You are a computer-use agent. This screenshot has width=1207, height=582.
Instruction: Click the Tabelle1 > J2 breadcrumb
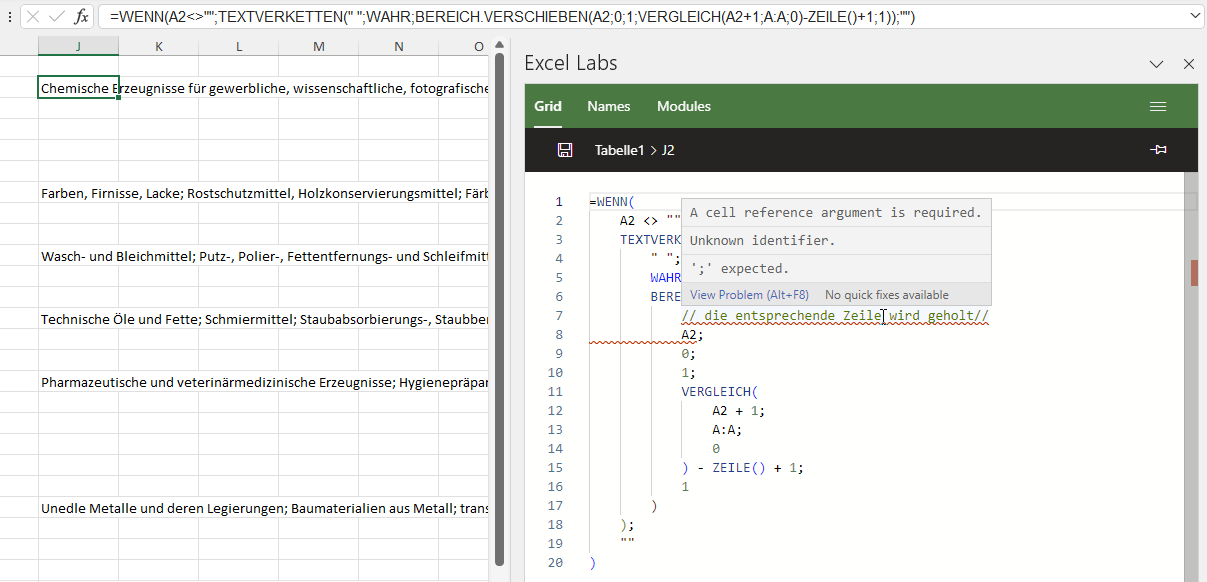point(634,150)
